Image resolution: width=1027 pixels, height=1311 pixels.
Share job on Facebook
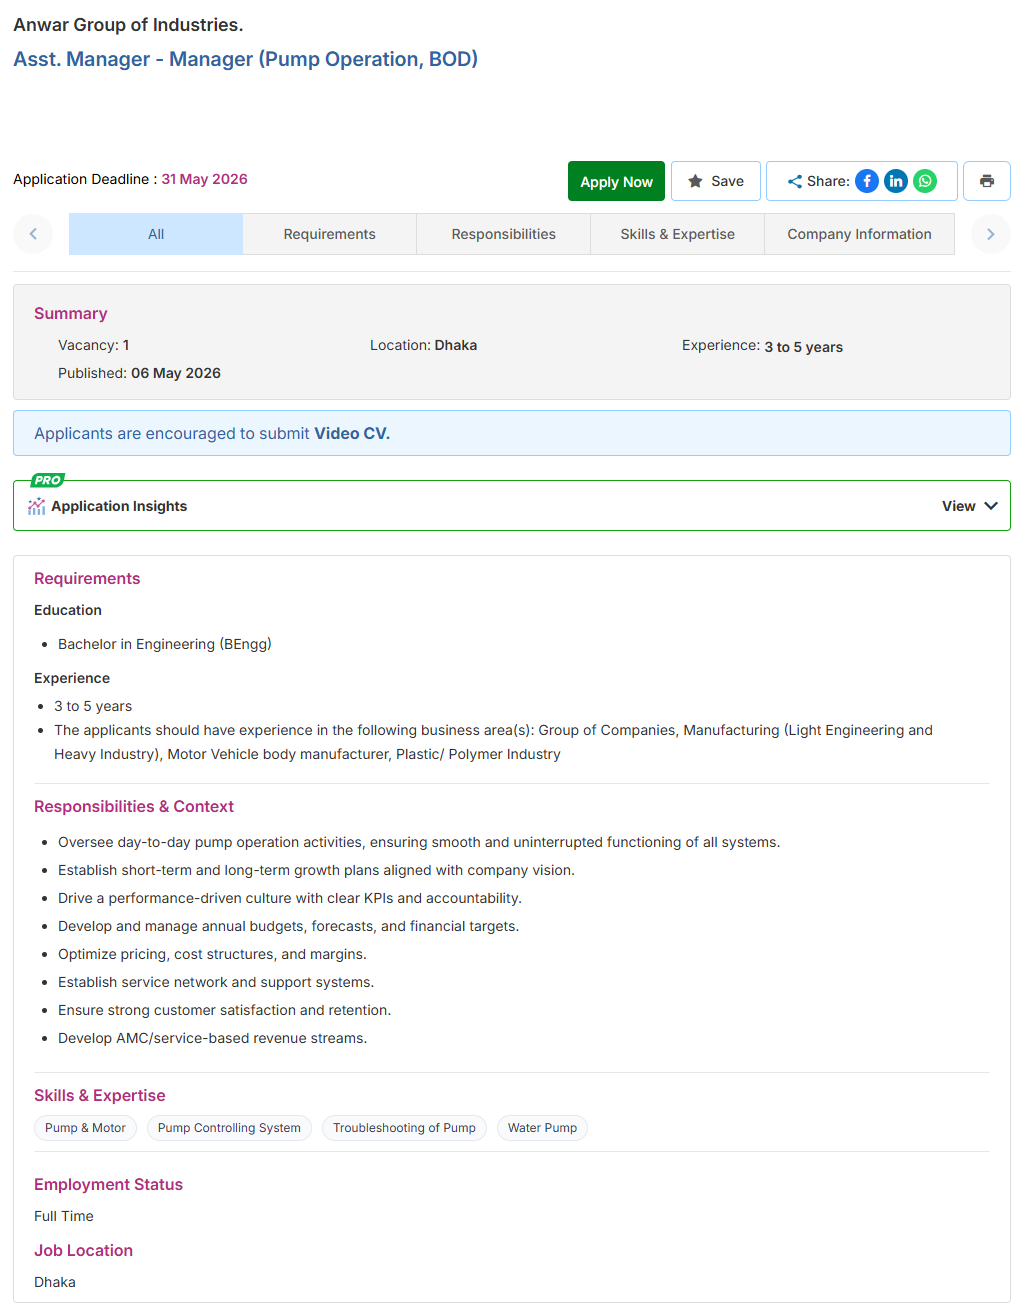click(x=867, y=181)
